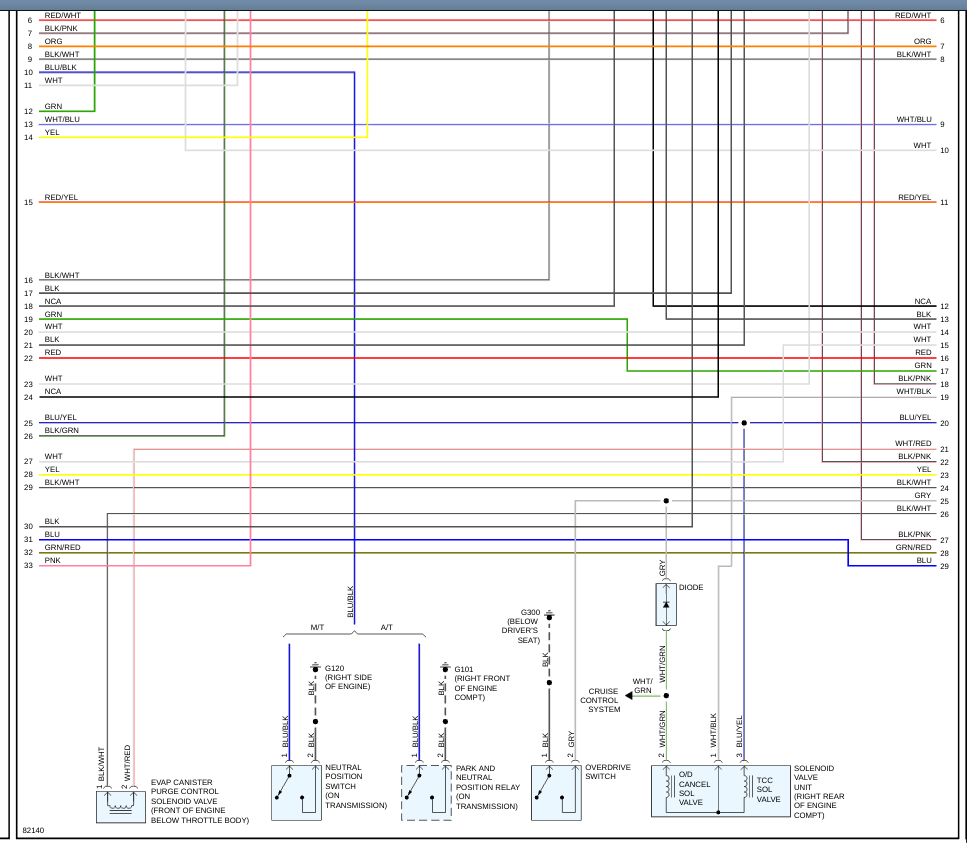Select the M/T branch label
Image resolution: width=967 pixels, height=851 pixels.
tap(317, 627)
